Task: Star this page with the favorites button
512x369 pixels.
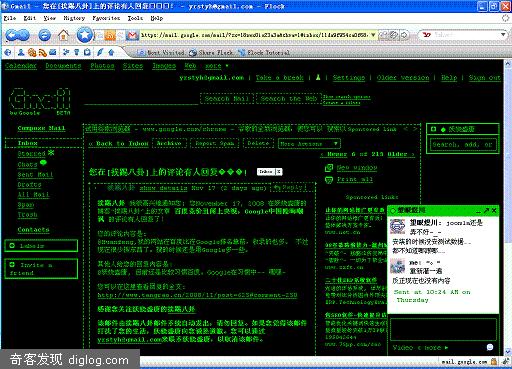Action: point(85,34)
